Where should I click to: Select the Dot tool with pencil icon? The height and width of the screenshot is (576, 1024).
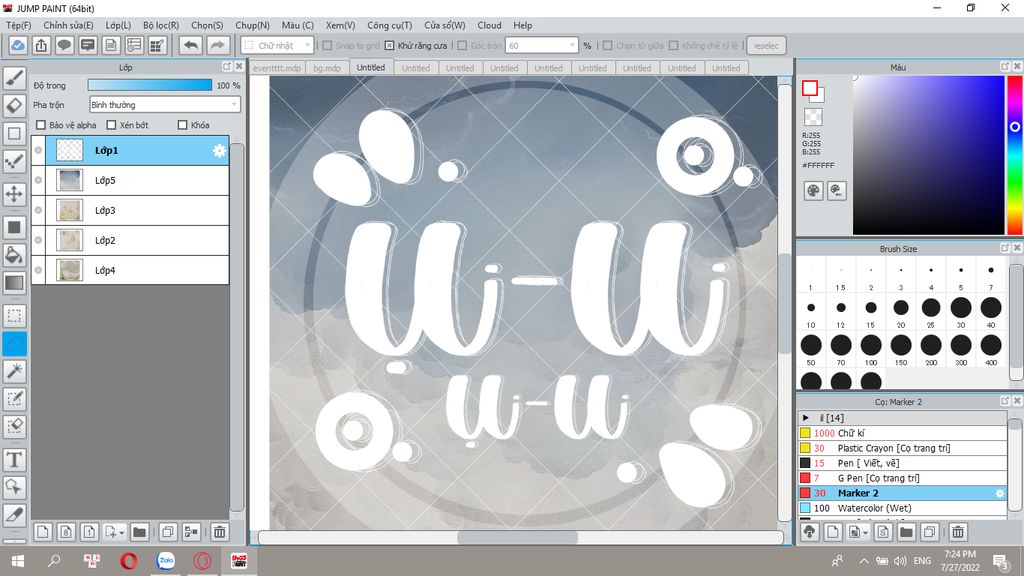click(x=14, y=161)
